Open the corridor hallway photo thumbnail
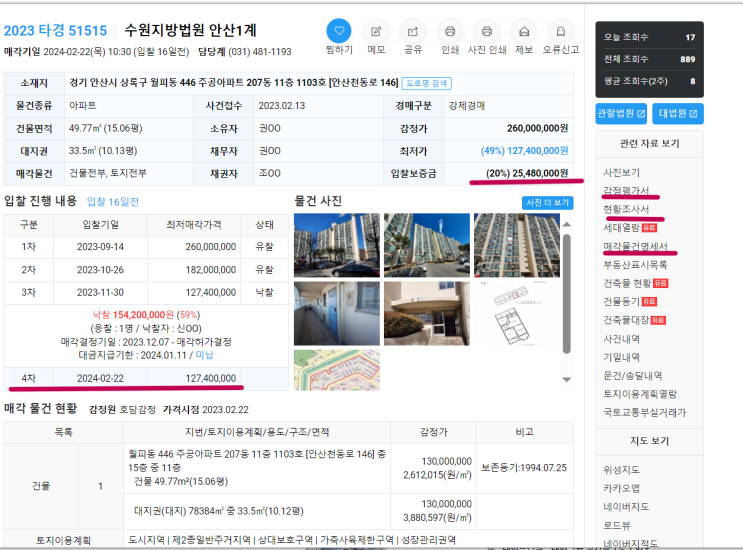743x550 pixels. [x=337, y=314]
